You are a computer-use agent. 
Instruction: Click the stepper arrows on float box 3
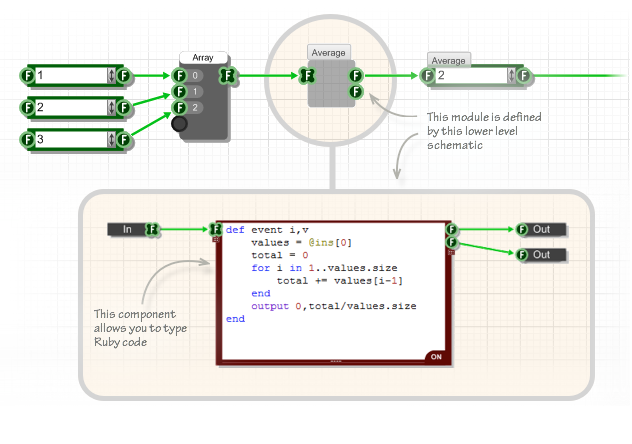point(111,139)
